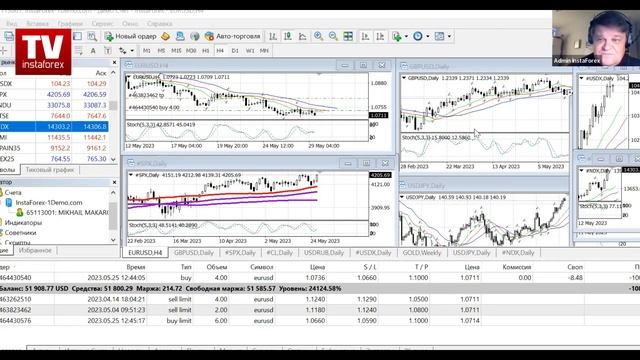Switch chart to candlestick type
This screenshot has width=640, height=360.
tap(288, 36)
